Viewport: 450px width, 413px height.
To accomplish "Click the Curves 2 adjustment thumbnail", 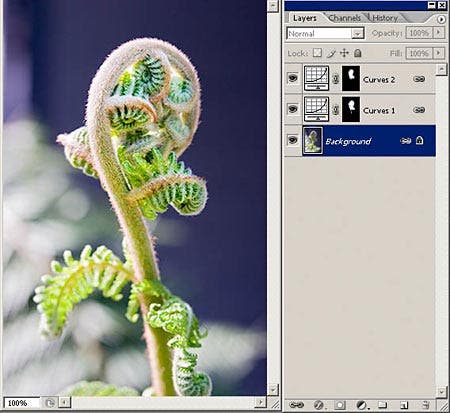I will pos(316,78).
